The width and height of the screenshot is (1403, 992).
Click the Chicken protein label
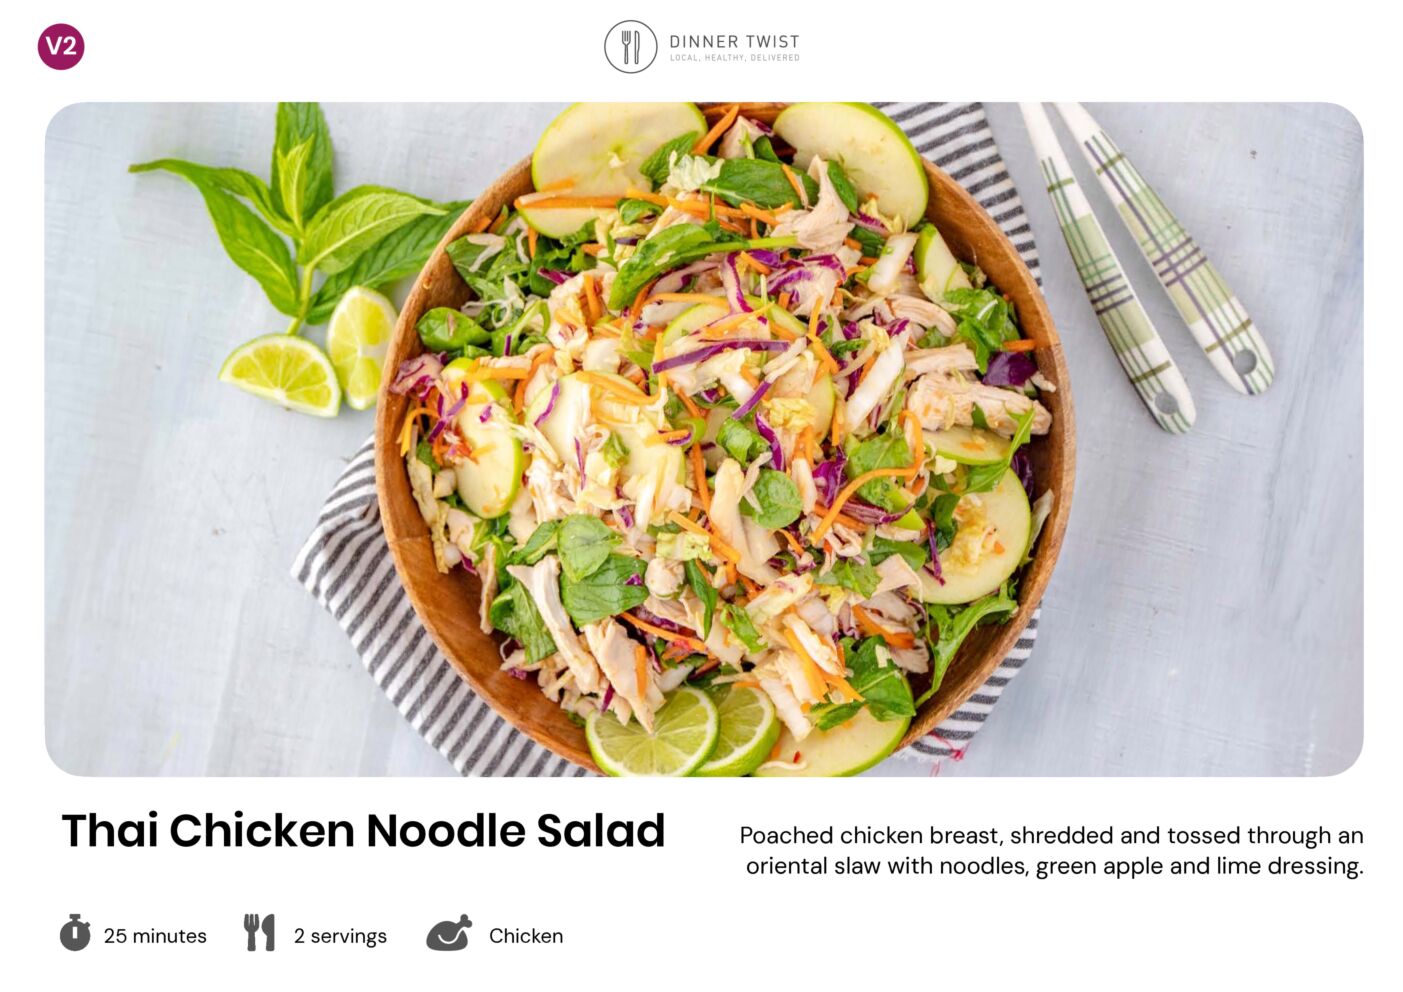click(x=526, y=936)
